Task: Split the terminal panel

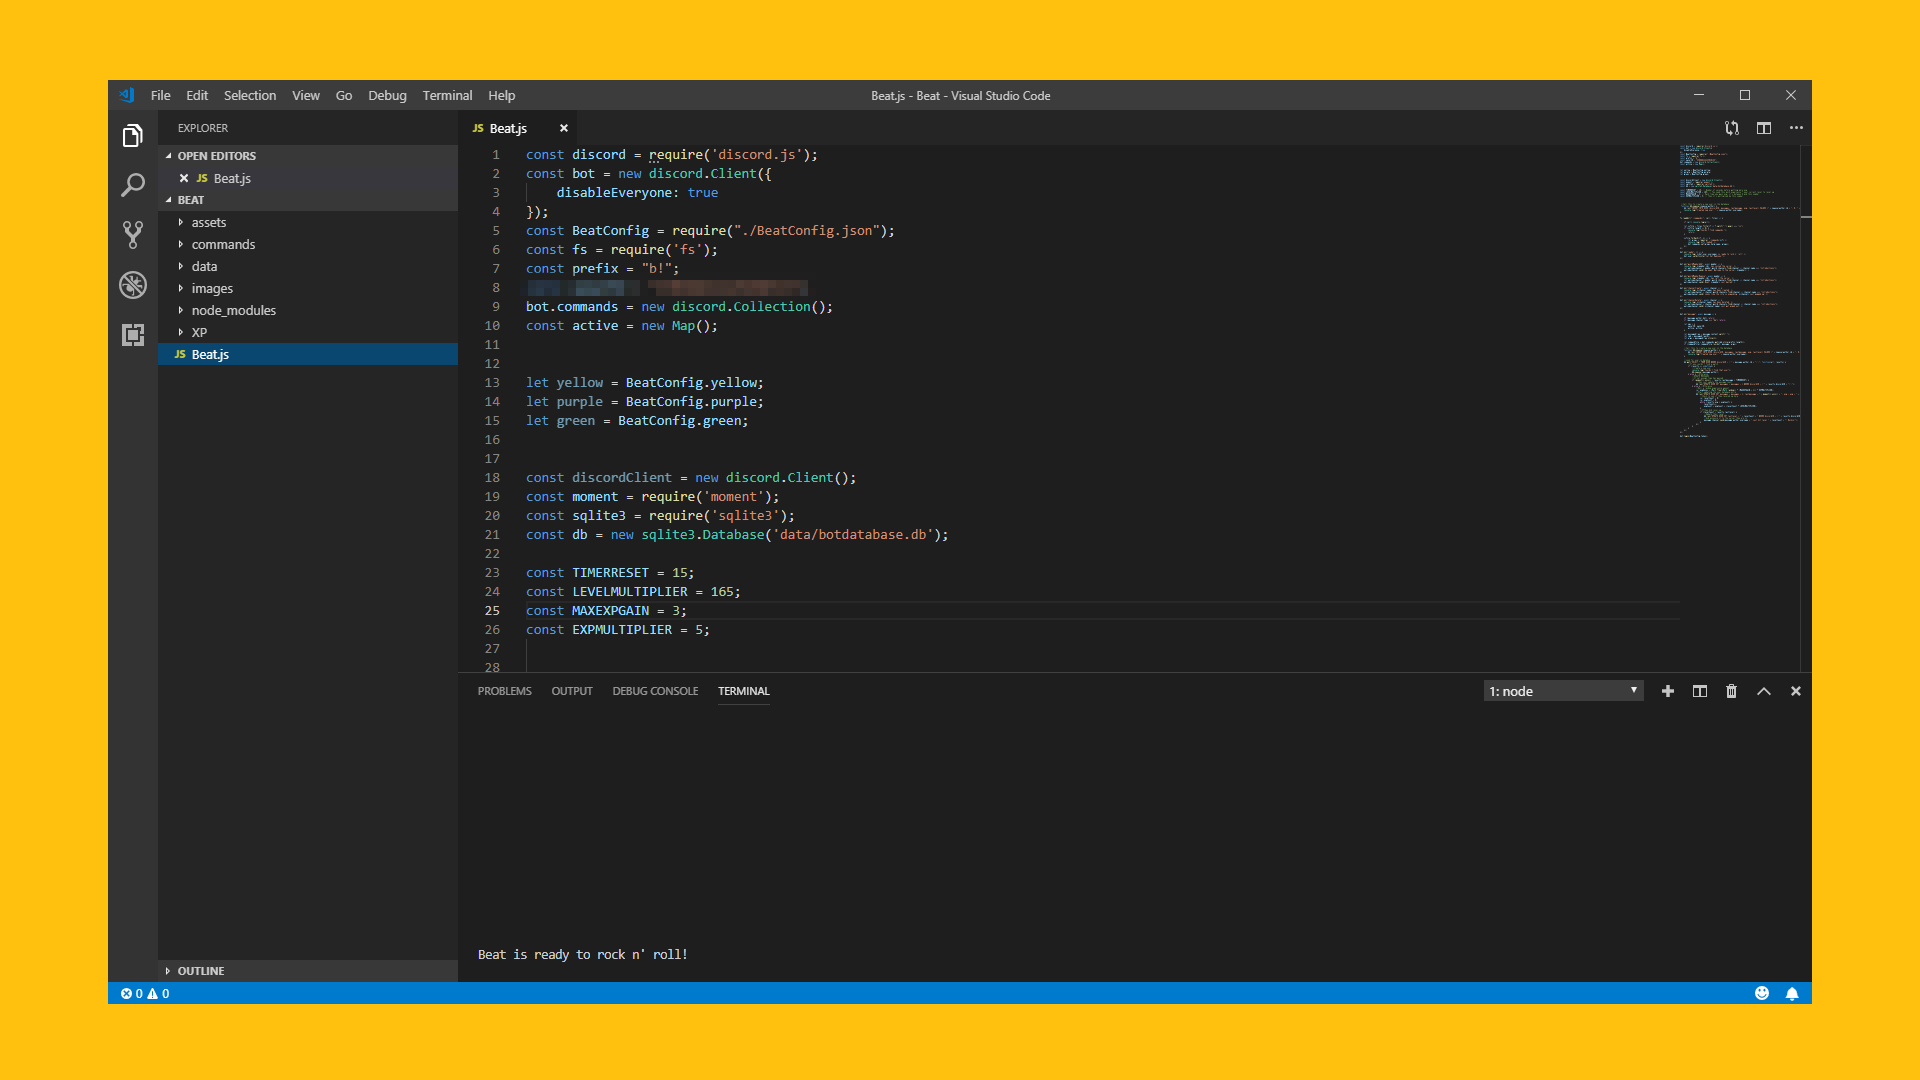Action: (1700, 691)
